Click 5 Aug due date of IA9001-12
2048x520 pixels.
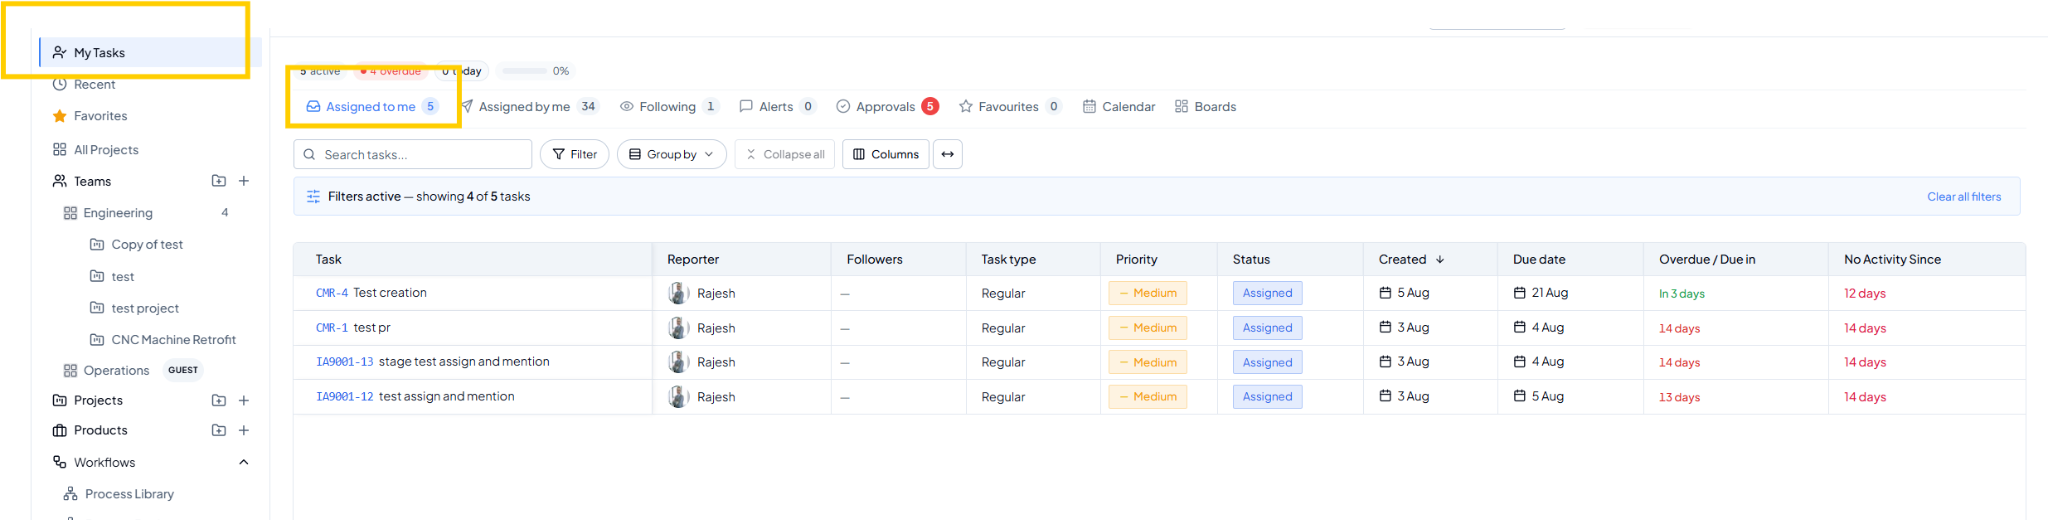point(1539,397)
